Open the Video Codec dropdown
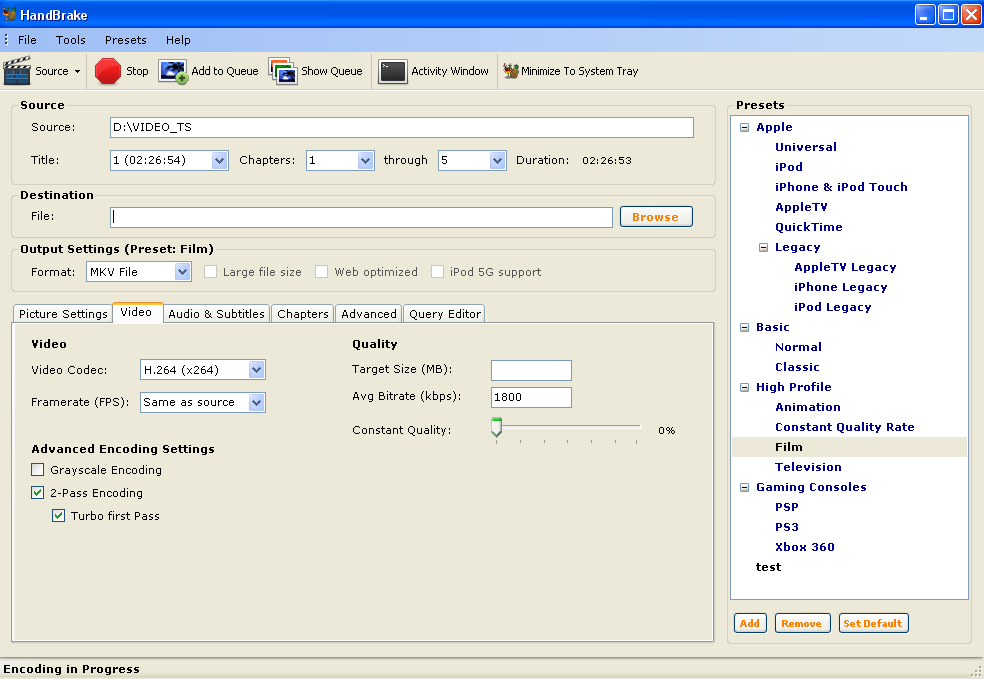The width and height of the screenshot is (984, 679). (x=256, y=371)
